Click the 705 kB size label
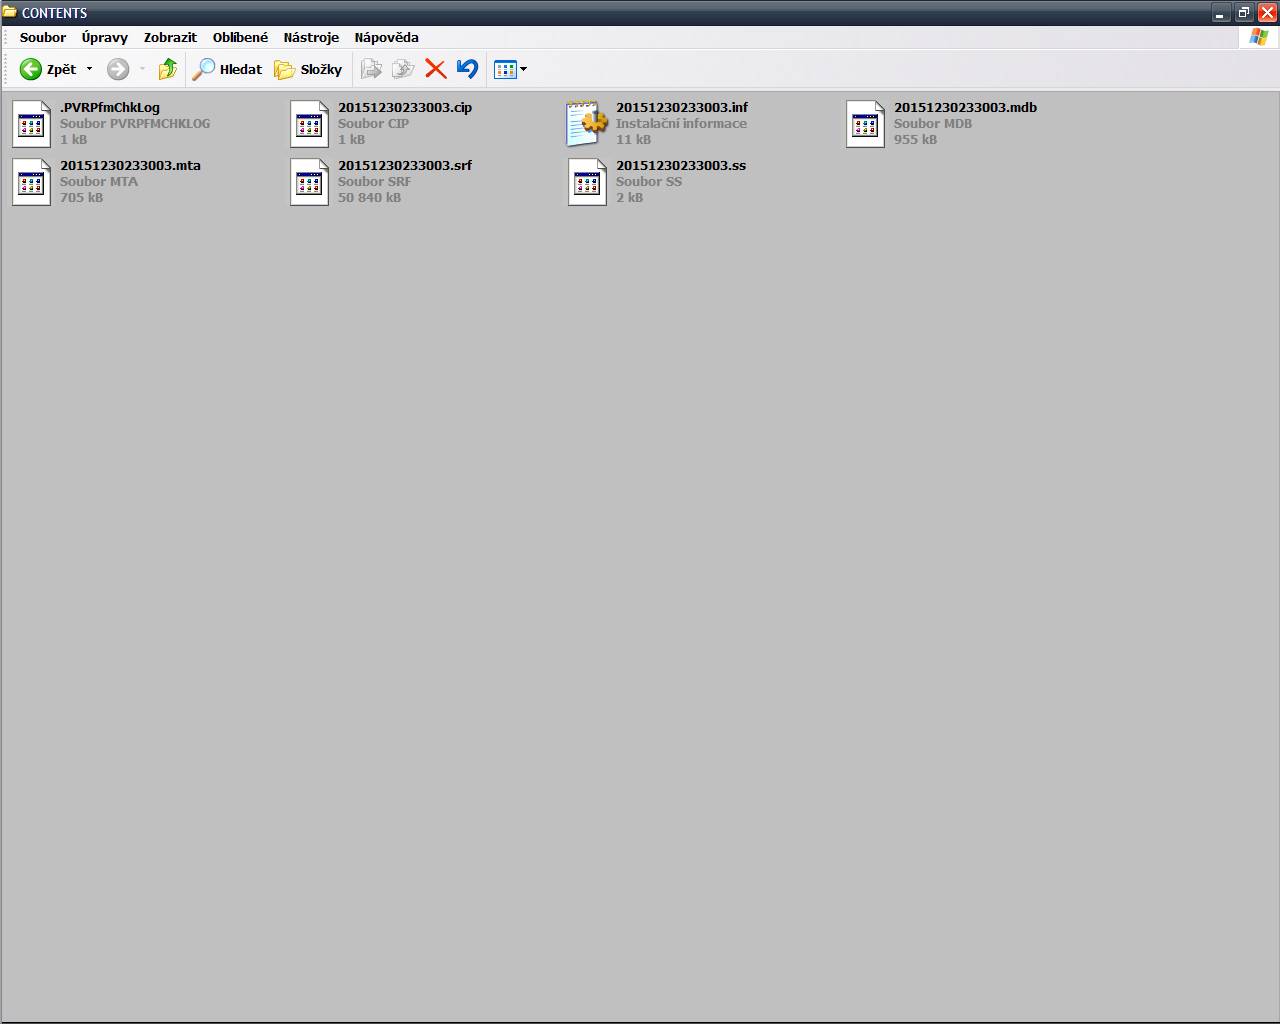Viewport: 1280px width, 1024px height. point(81,197)
